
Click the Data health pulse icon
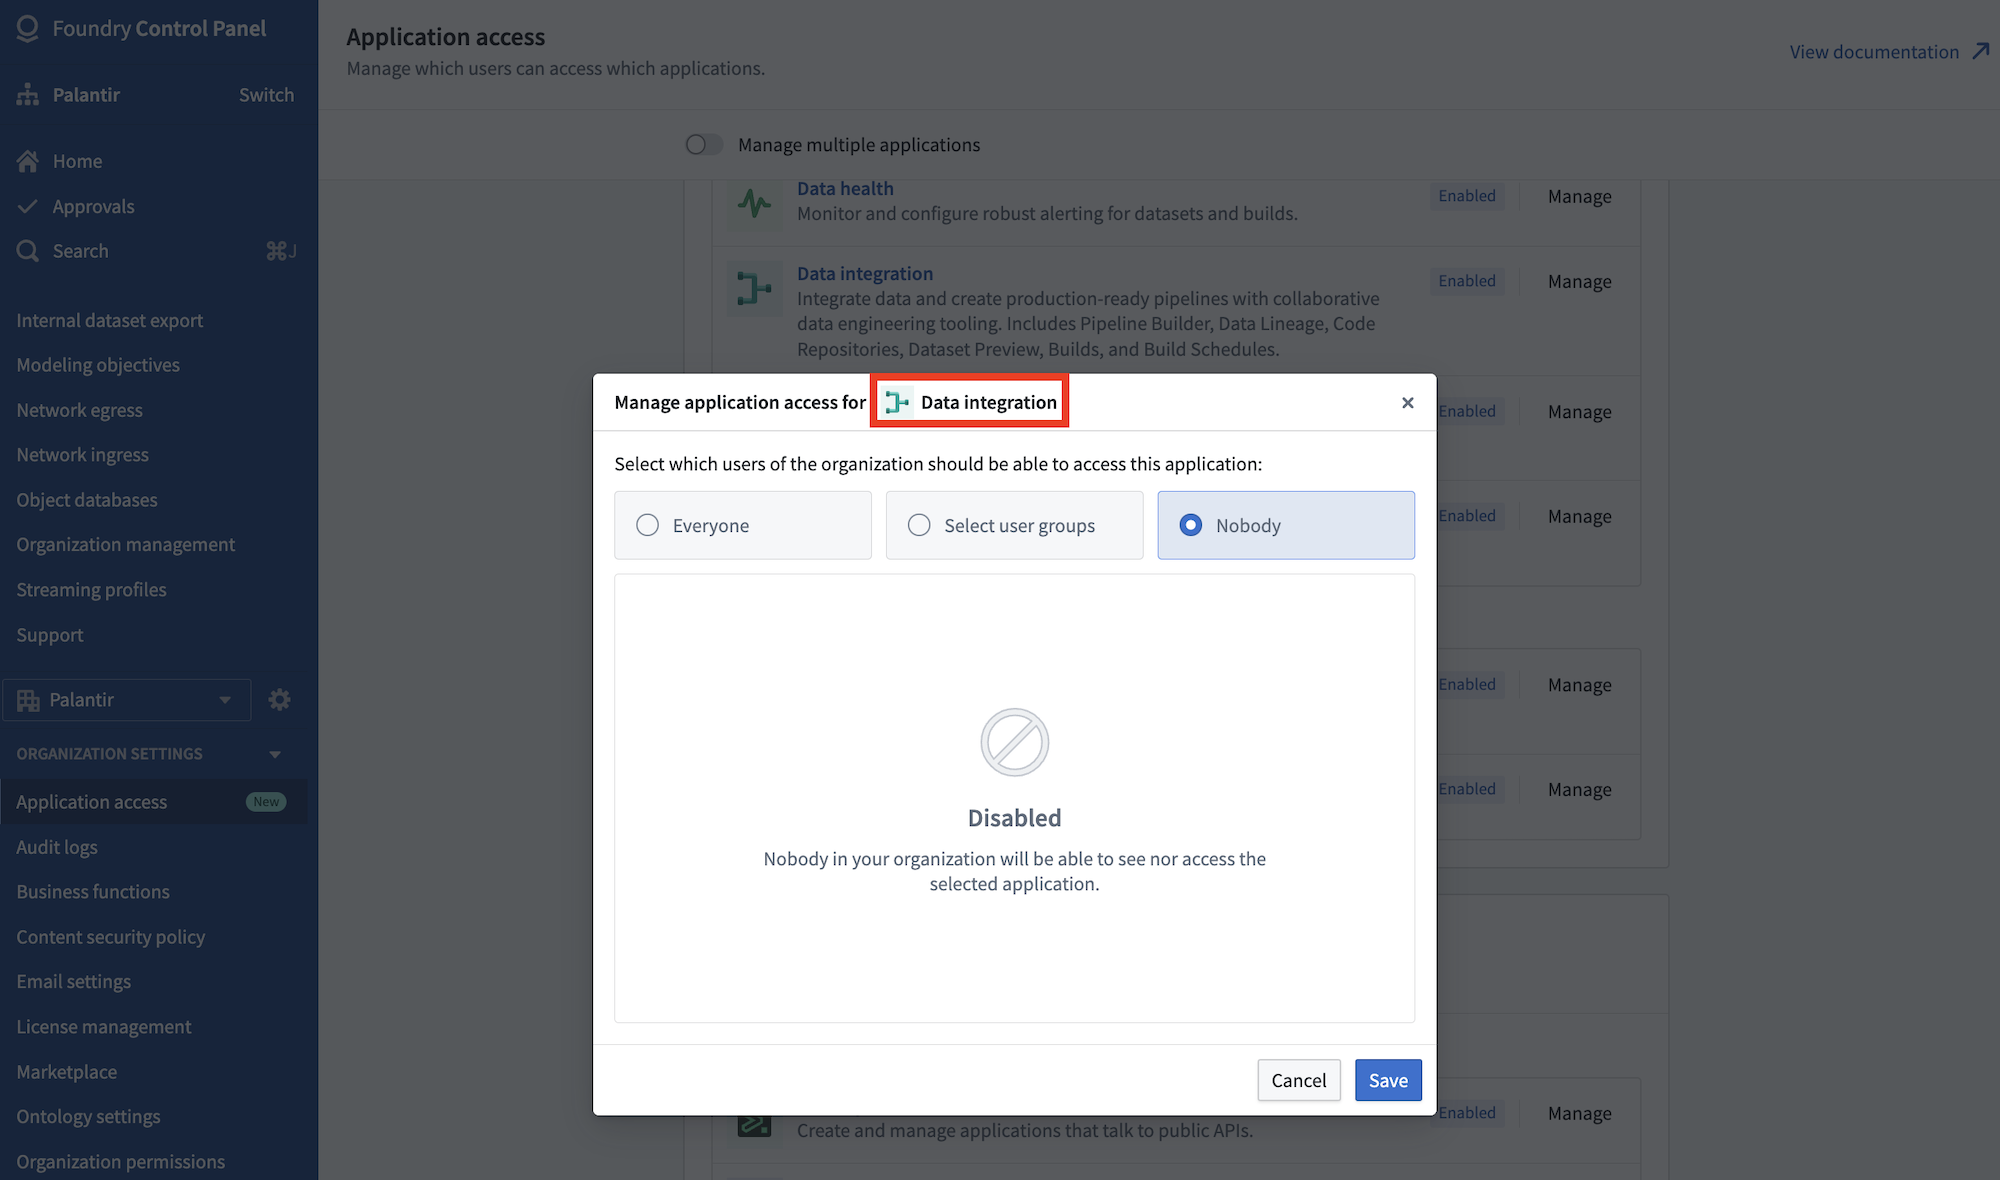click(755, 204)
